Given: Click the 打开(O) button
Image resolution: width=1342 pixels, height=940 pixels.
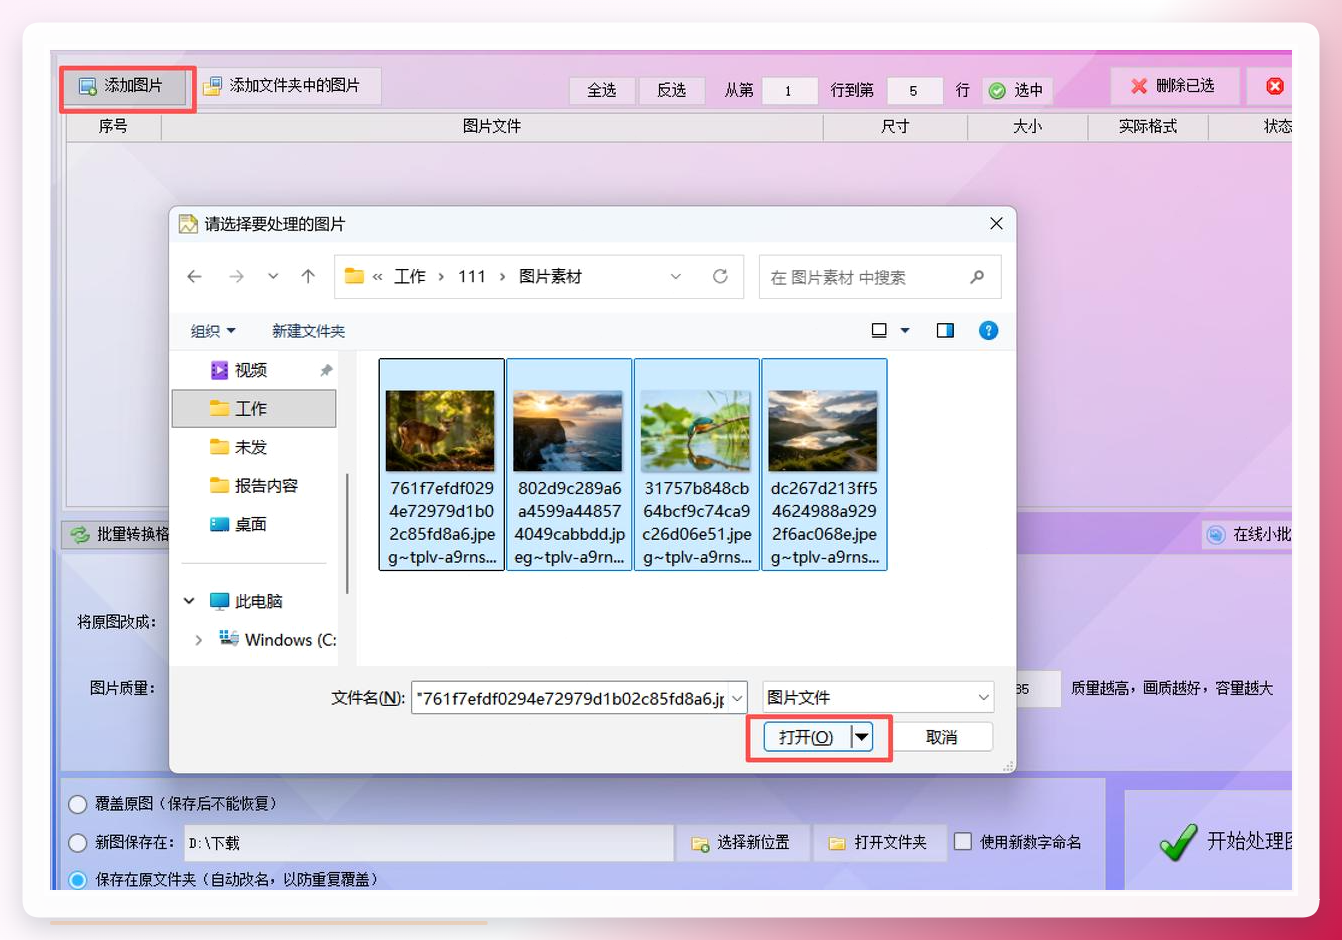Looking at the screenshot, I should 807,737.
